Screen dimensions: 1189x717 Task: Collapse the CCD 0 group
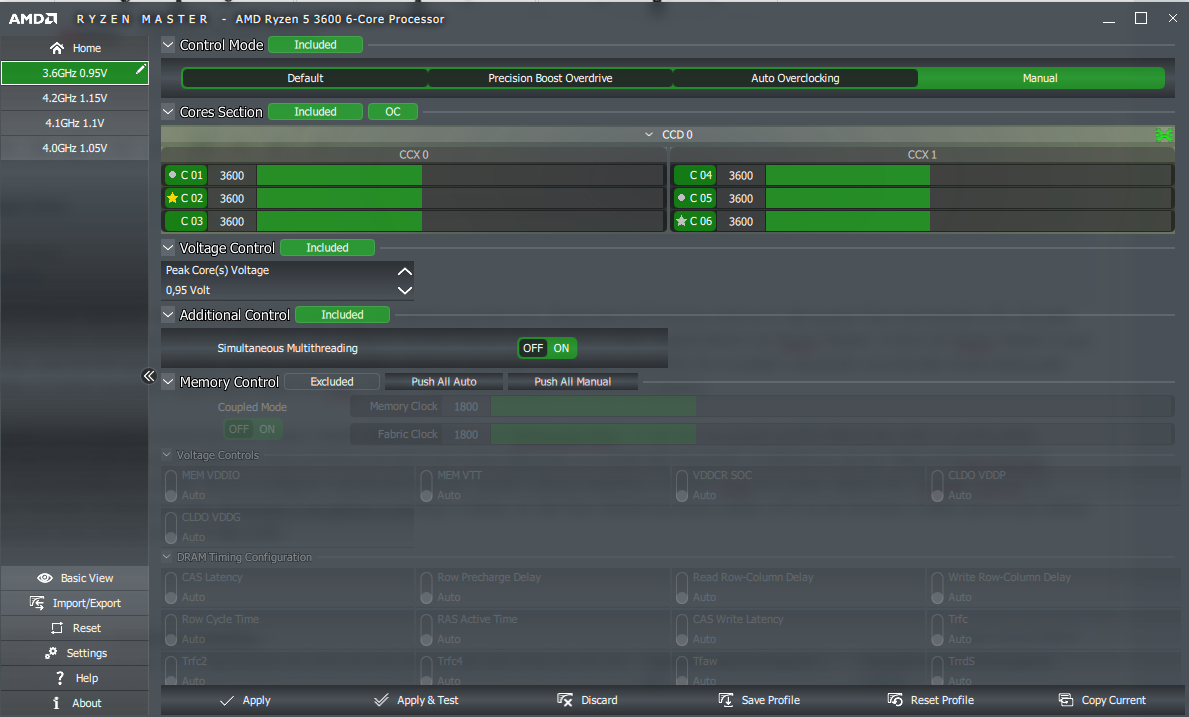coord(649,135)
